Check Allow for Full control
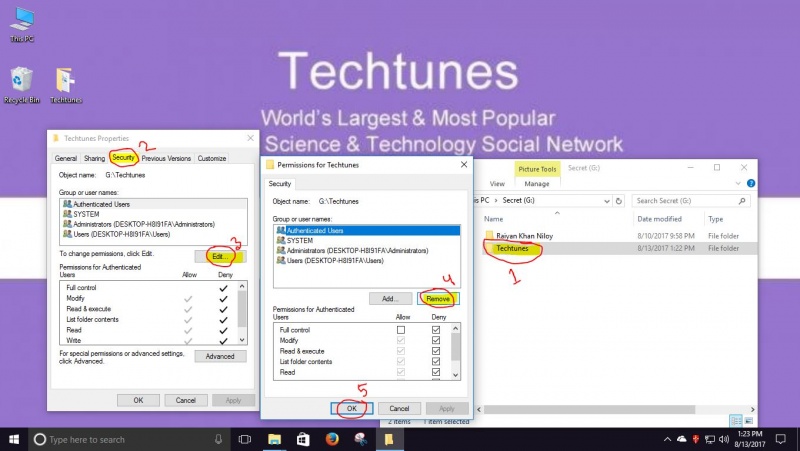 coord(401,330)
